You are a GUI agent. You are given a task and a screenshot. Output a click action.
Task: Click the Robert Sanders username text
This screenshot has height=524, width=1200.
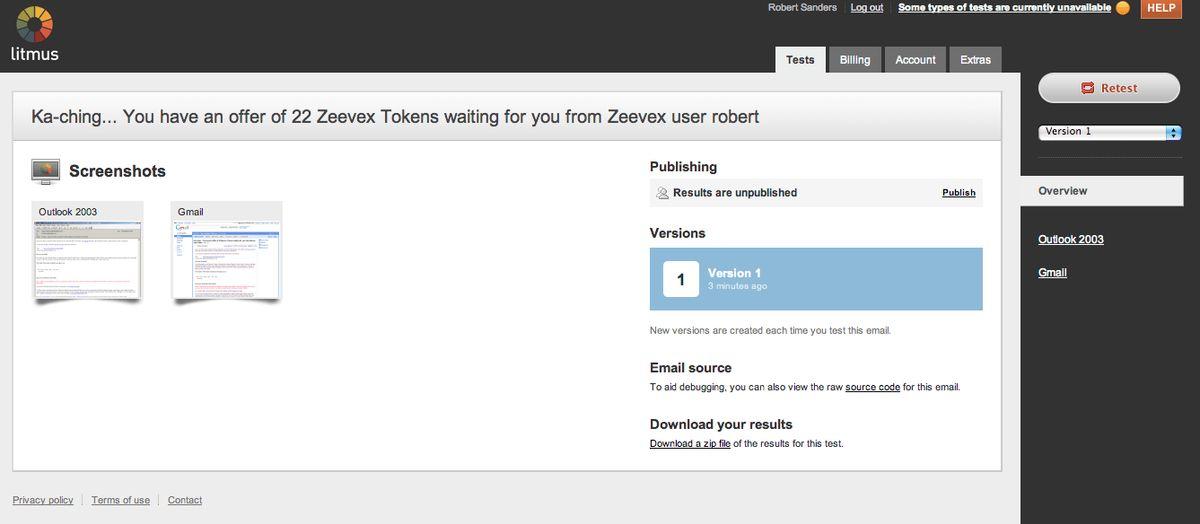click(x=802, y=8)
